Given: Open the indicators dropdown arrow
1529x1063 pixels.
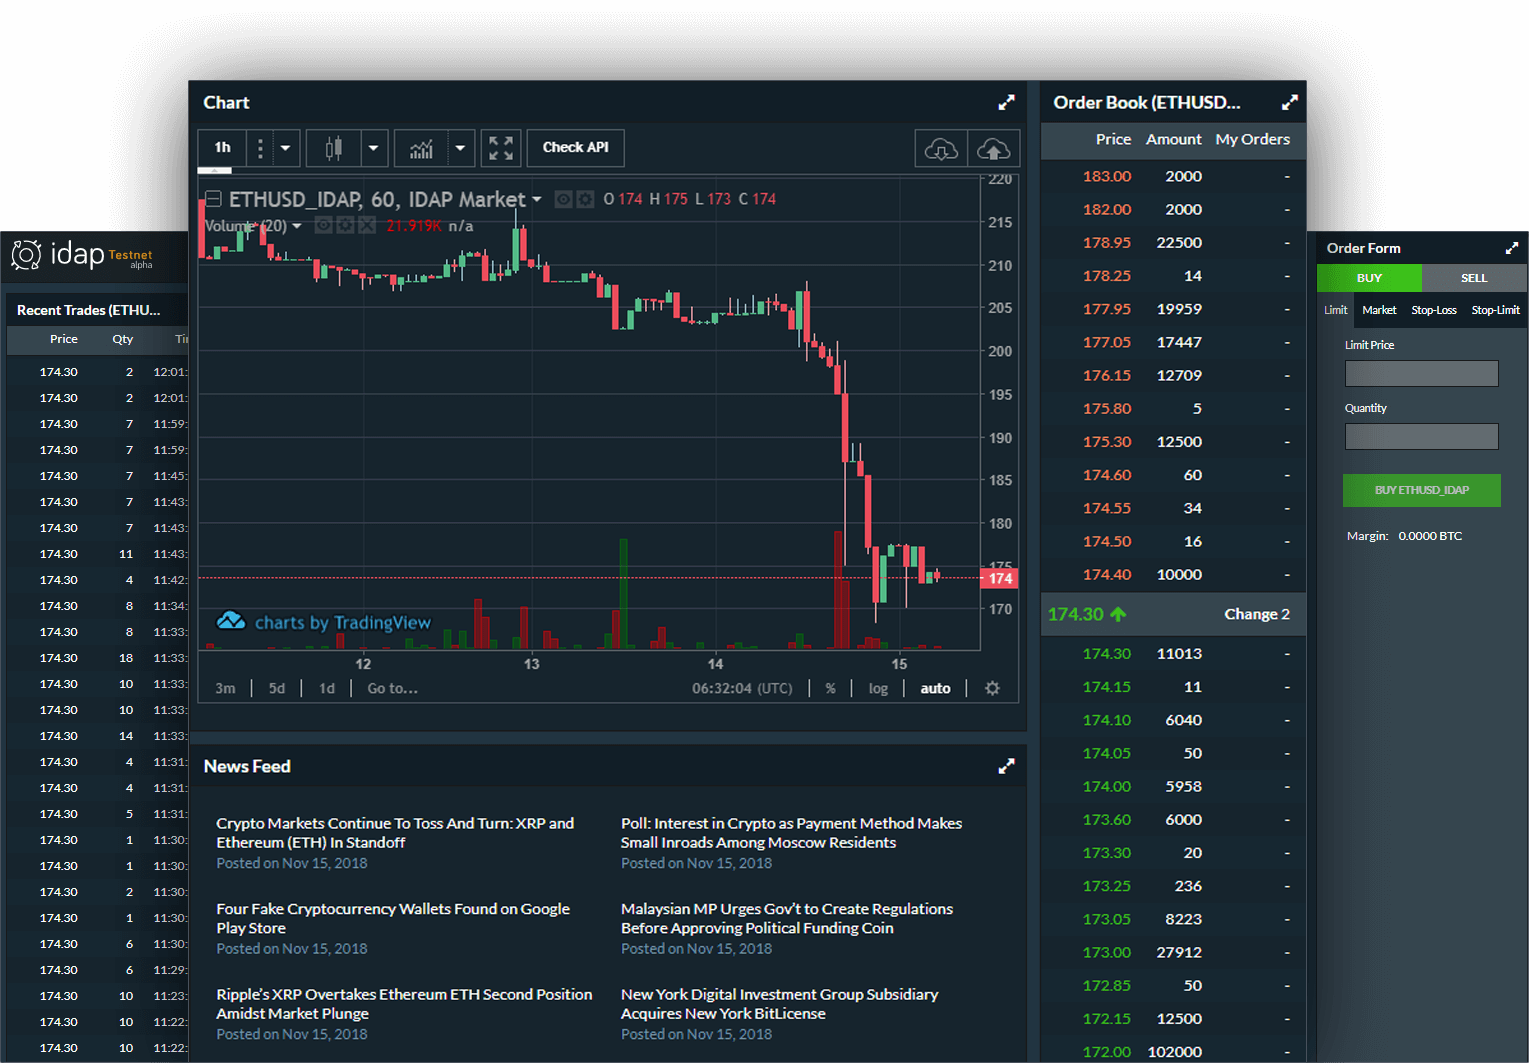Looking at the screenshot, I should tap(460, 148).
